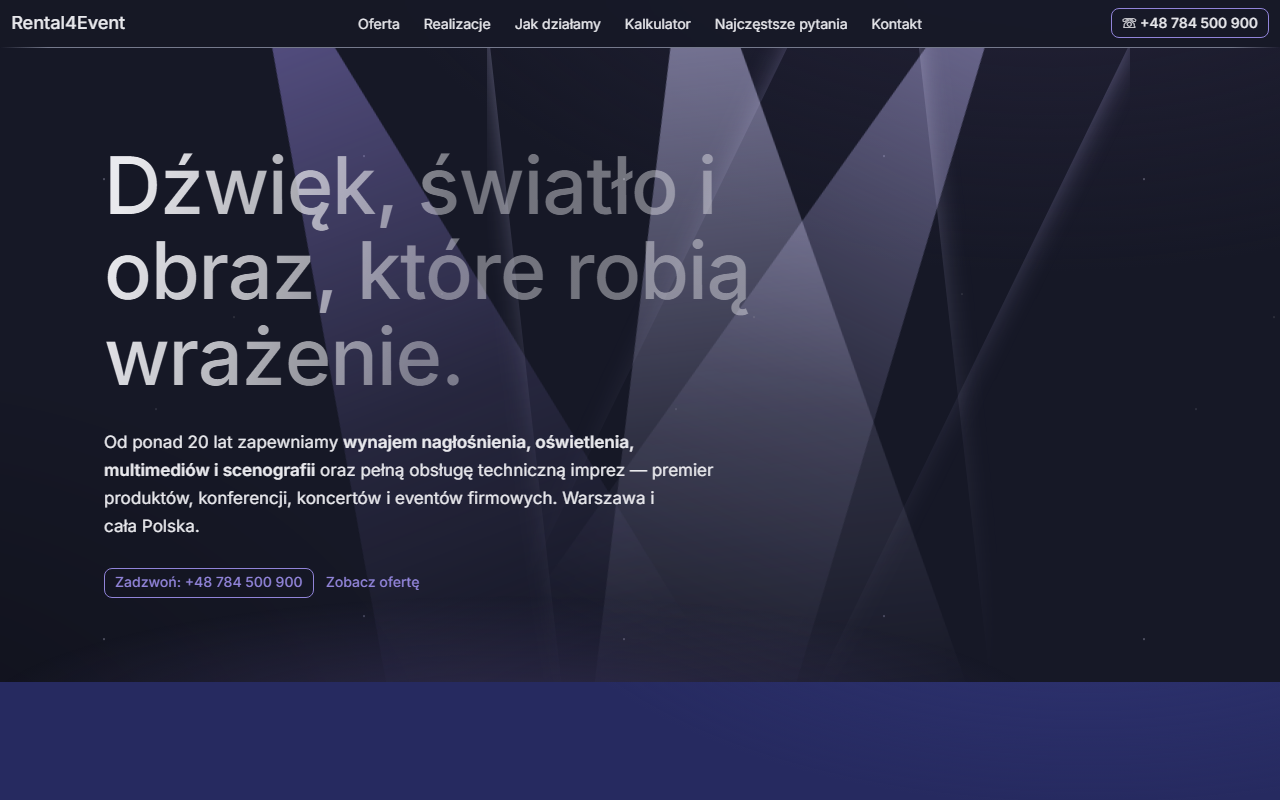The width and height of the screenshot is (1280, 800).
Task: Click the Rental4Event logo
Action: click(68, 23)
